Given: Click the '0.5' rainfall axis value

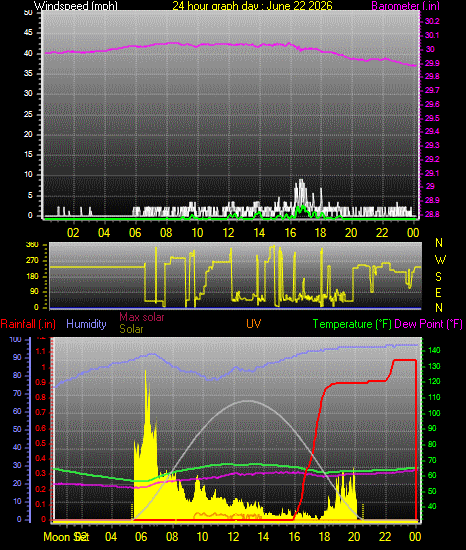Looking at the screenshot, I should tap(41, 443).
